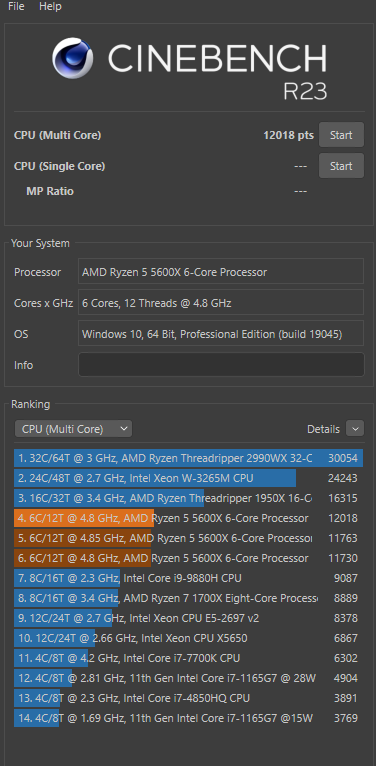Select the i7-1165G7 @15W ranking entry
The height and width of the screenshot is (766, 376).
pos(188,718)
